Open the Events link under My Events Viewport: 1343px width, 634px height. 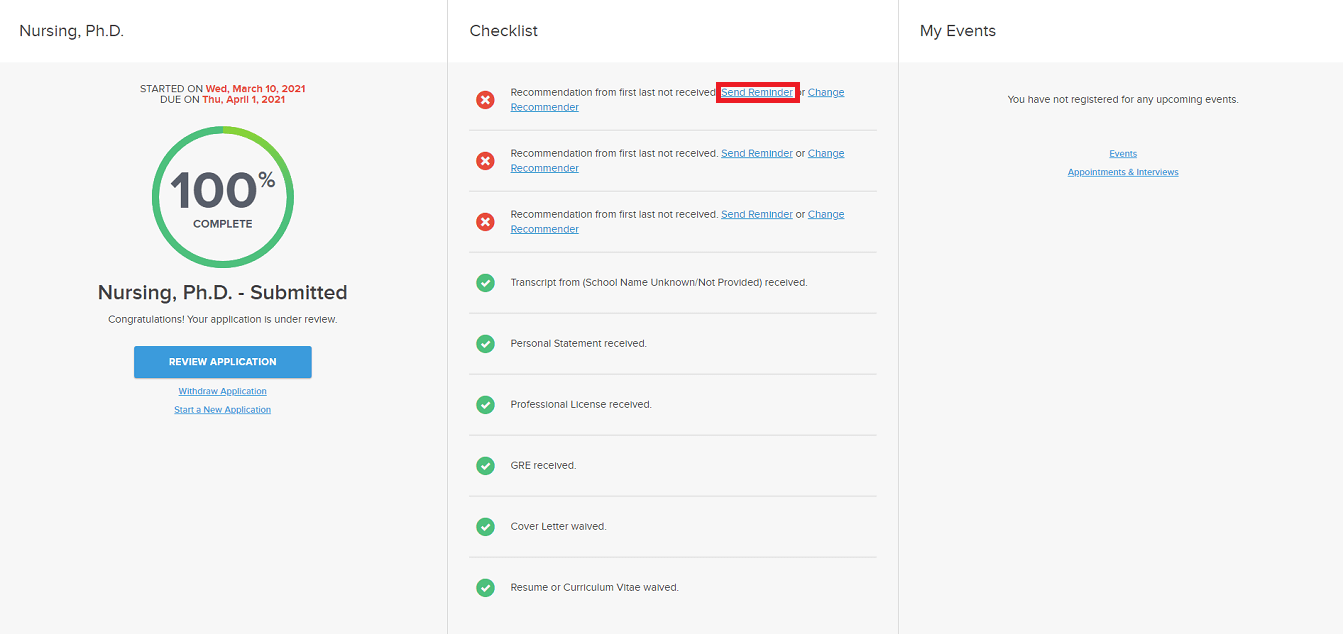pos(1123,154)
